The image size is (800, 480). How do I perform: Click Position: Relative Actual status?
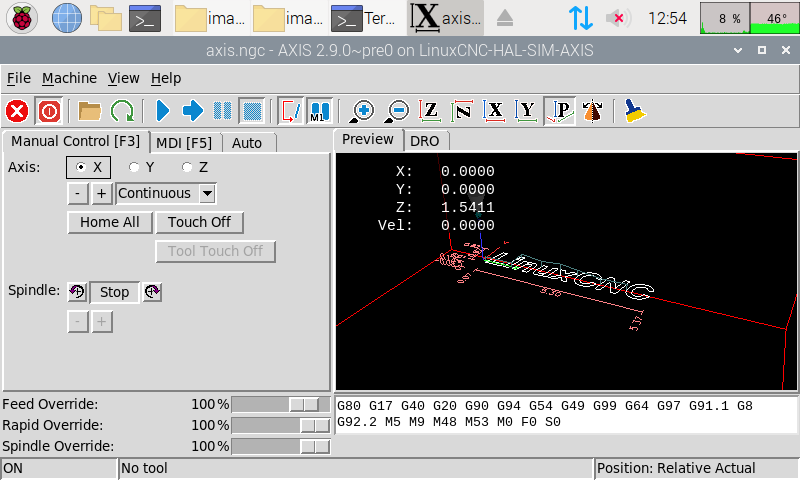697,468
